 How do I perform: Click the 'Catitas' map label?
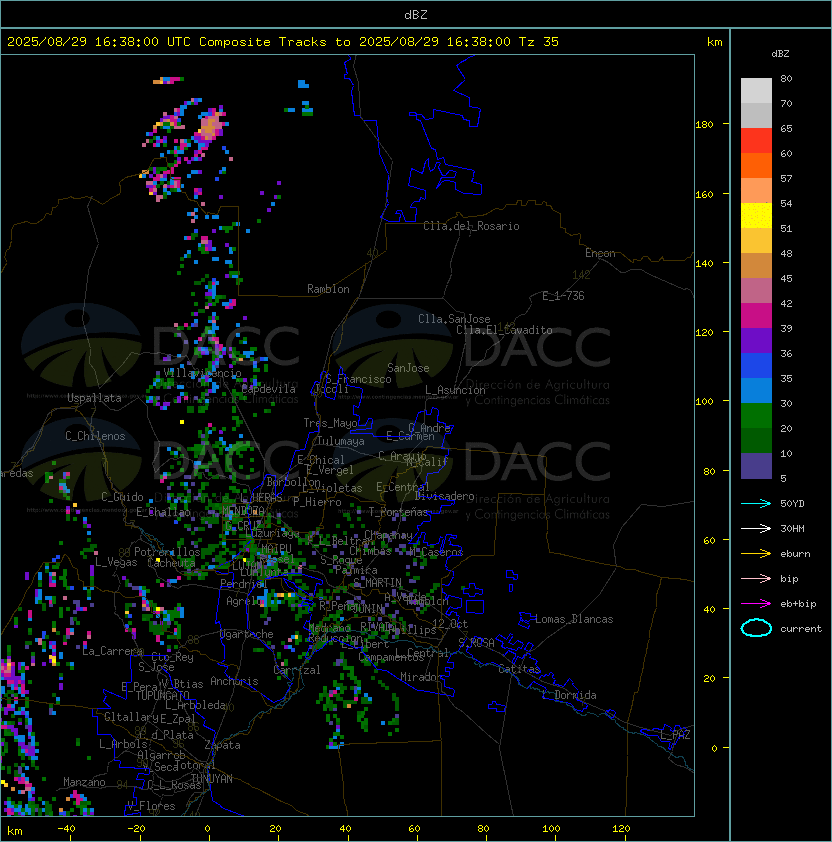point(519,669)
